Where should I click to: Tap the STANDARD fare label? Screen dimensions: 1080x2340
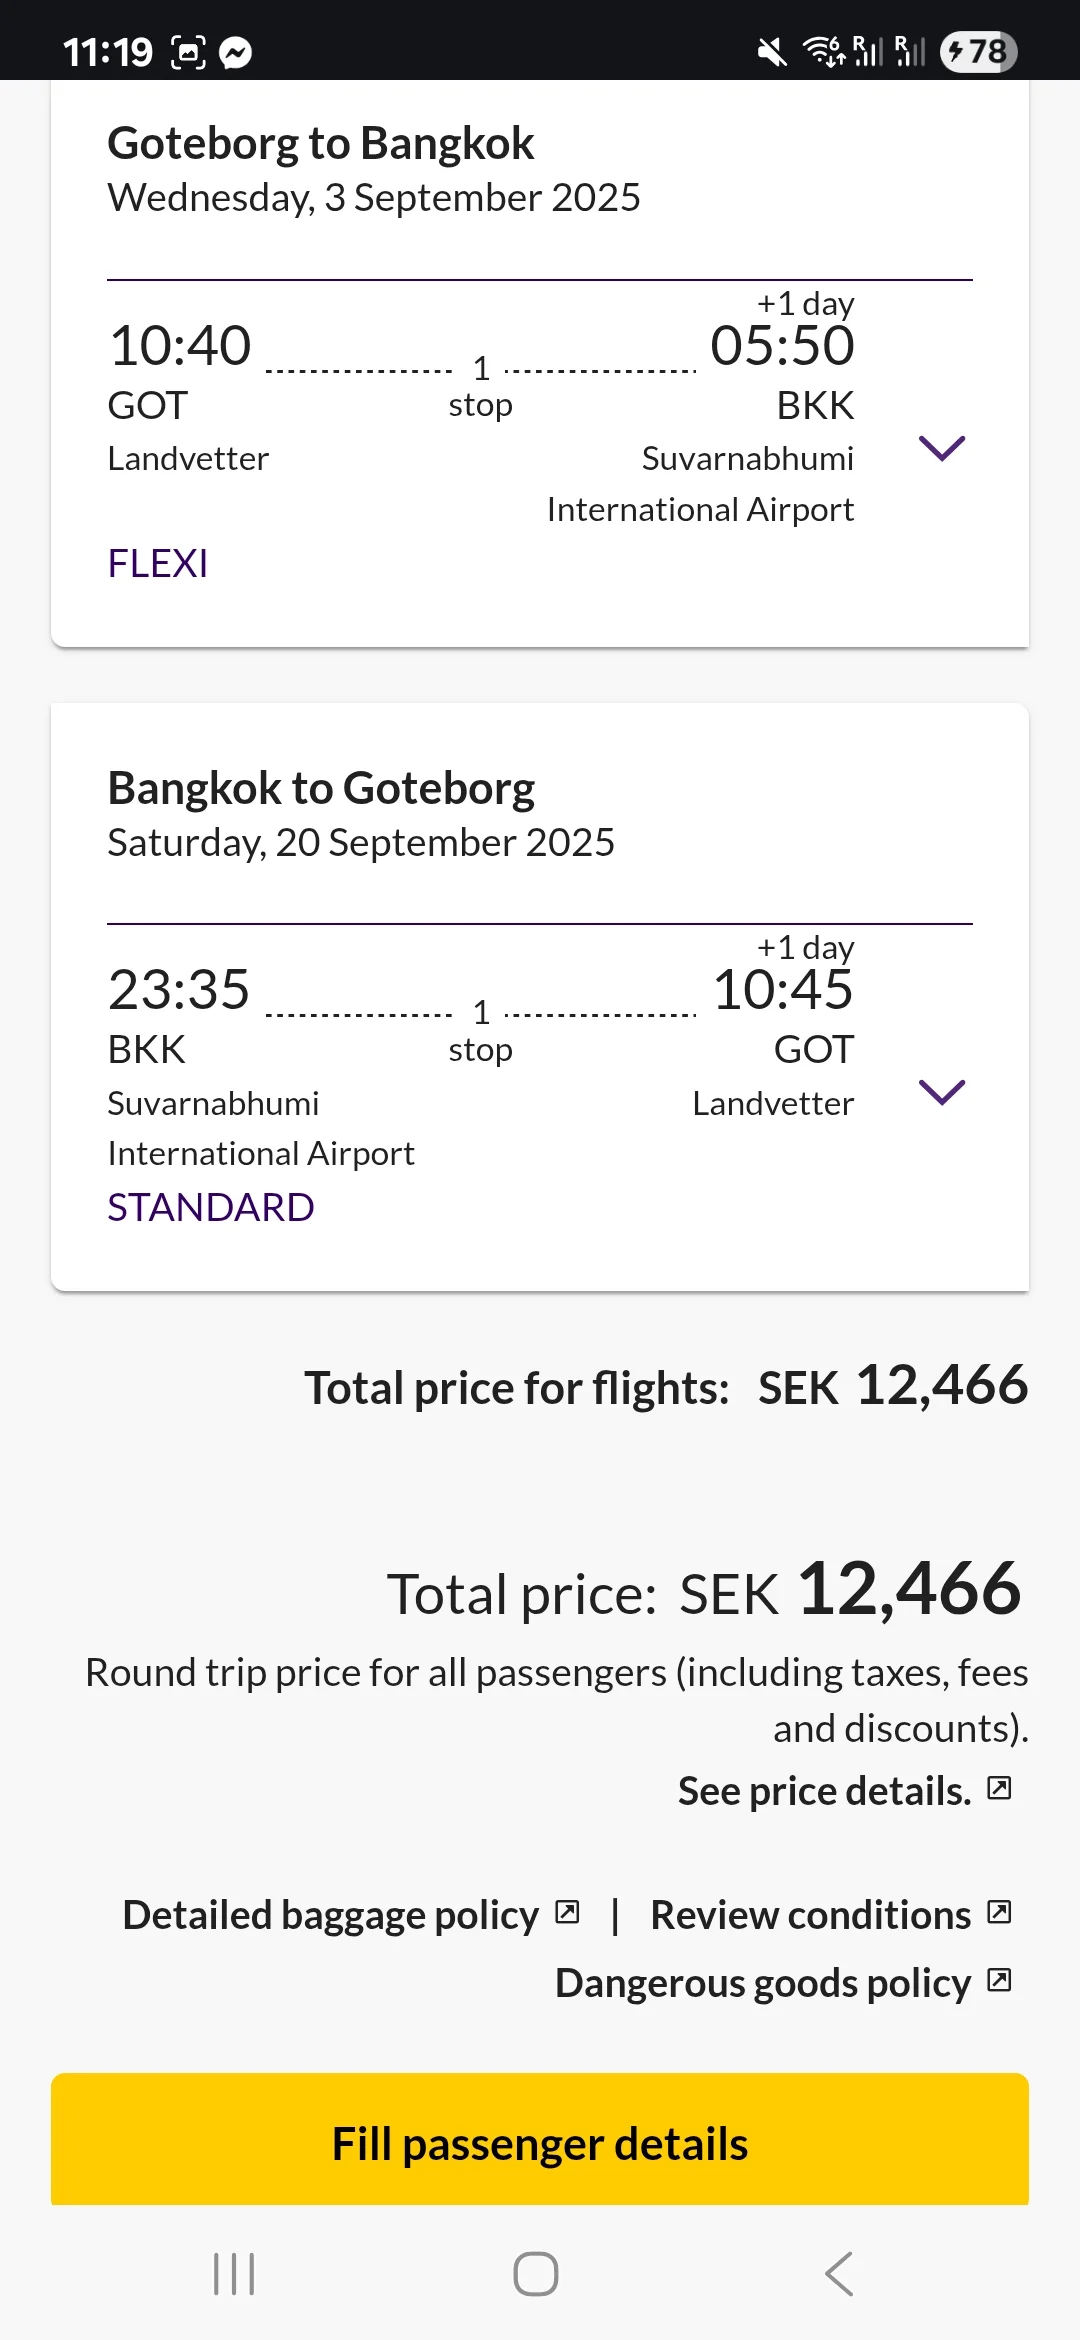211,1208
